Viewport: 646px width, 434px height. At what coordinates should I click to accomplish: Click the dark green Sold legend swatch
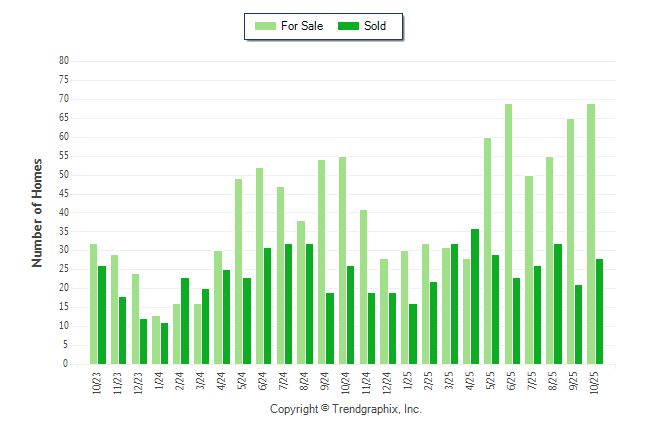tap(350, 26)
